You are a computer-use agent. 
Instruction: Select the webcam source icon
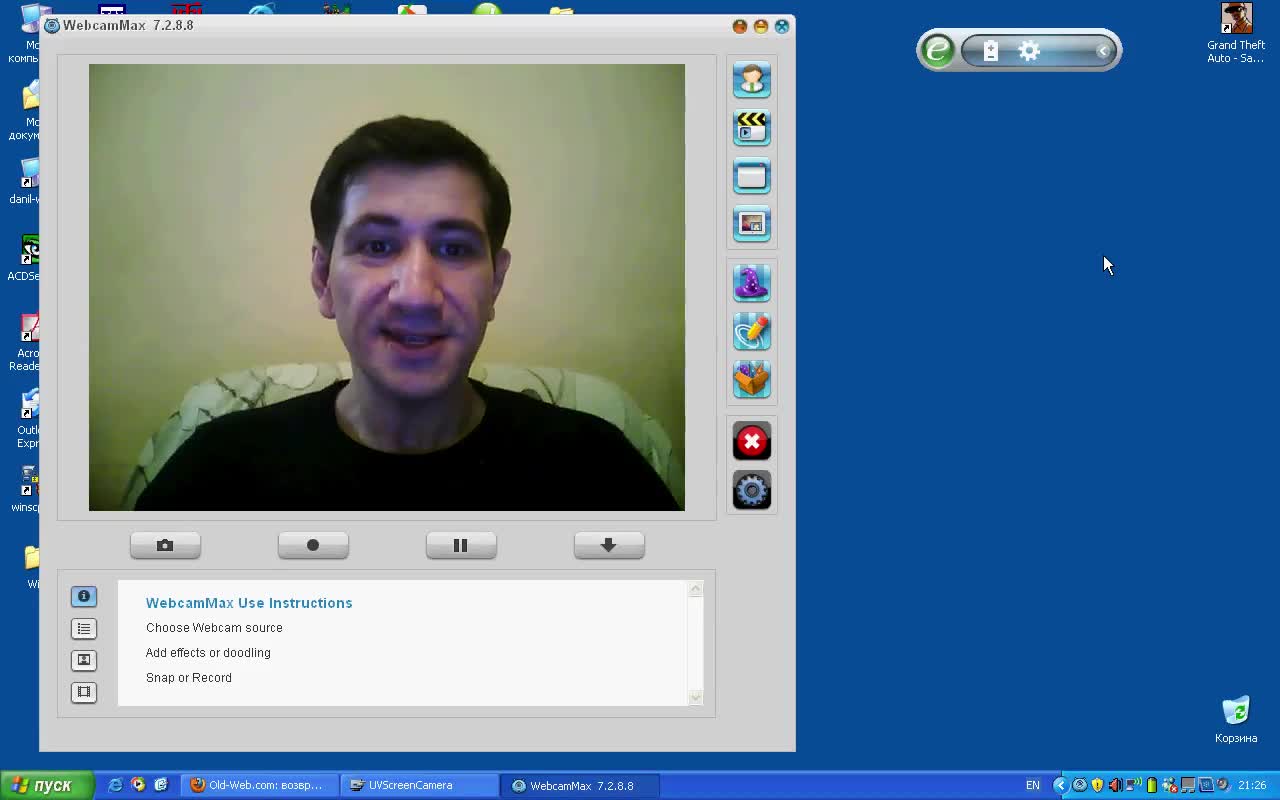[751, 80]
